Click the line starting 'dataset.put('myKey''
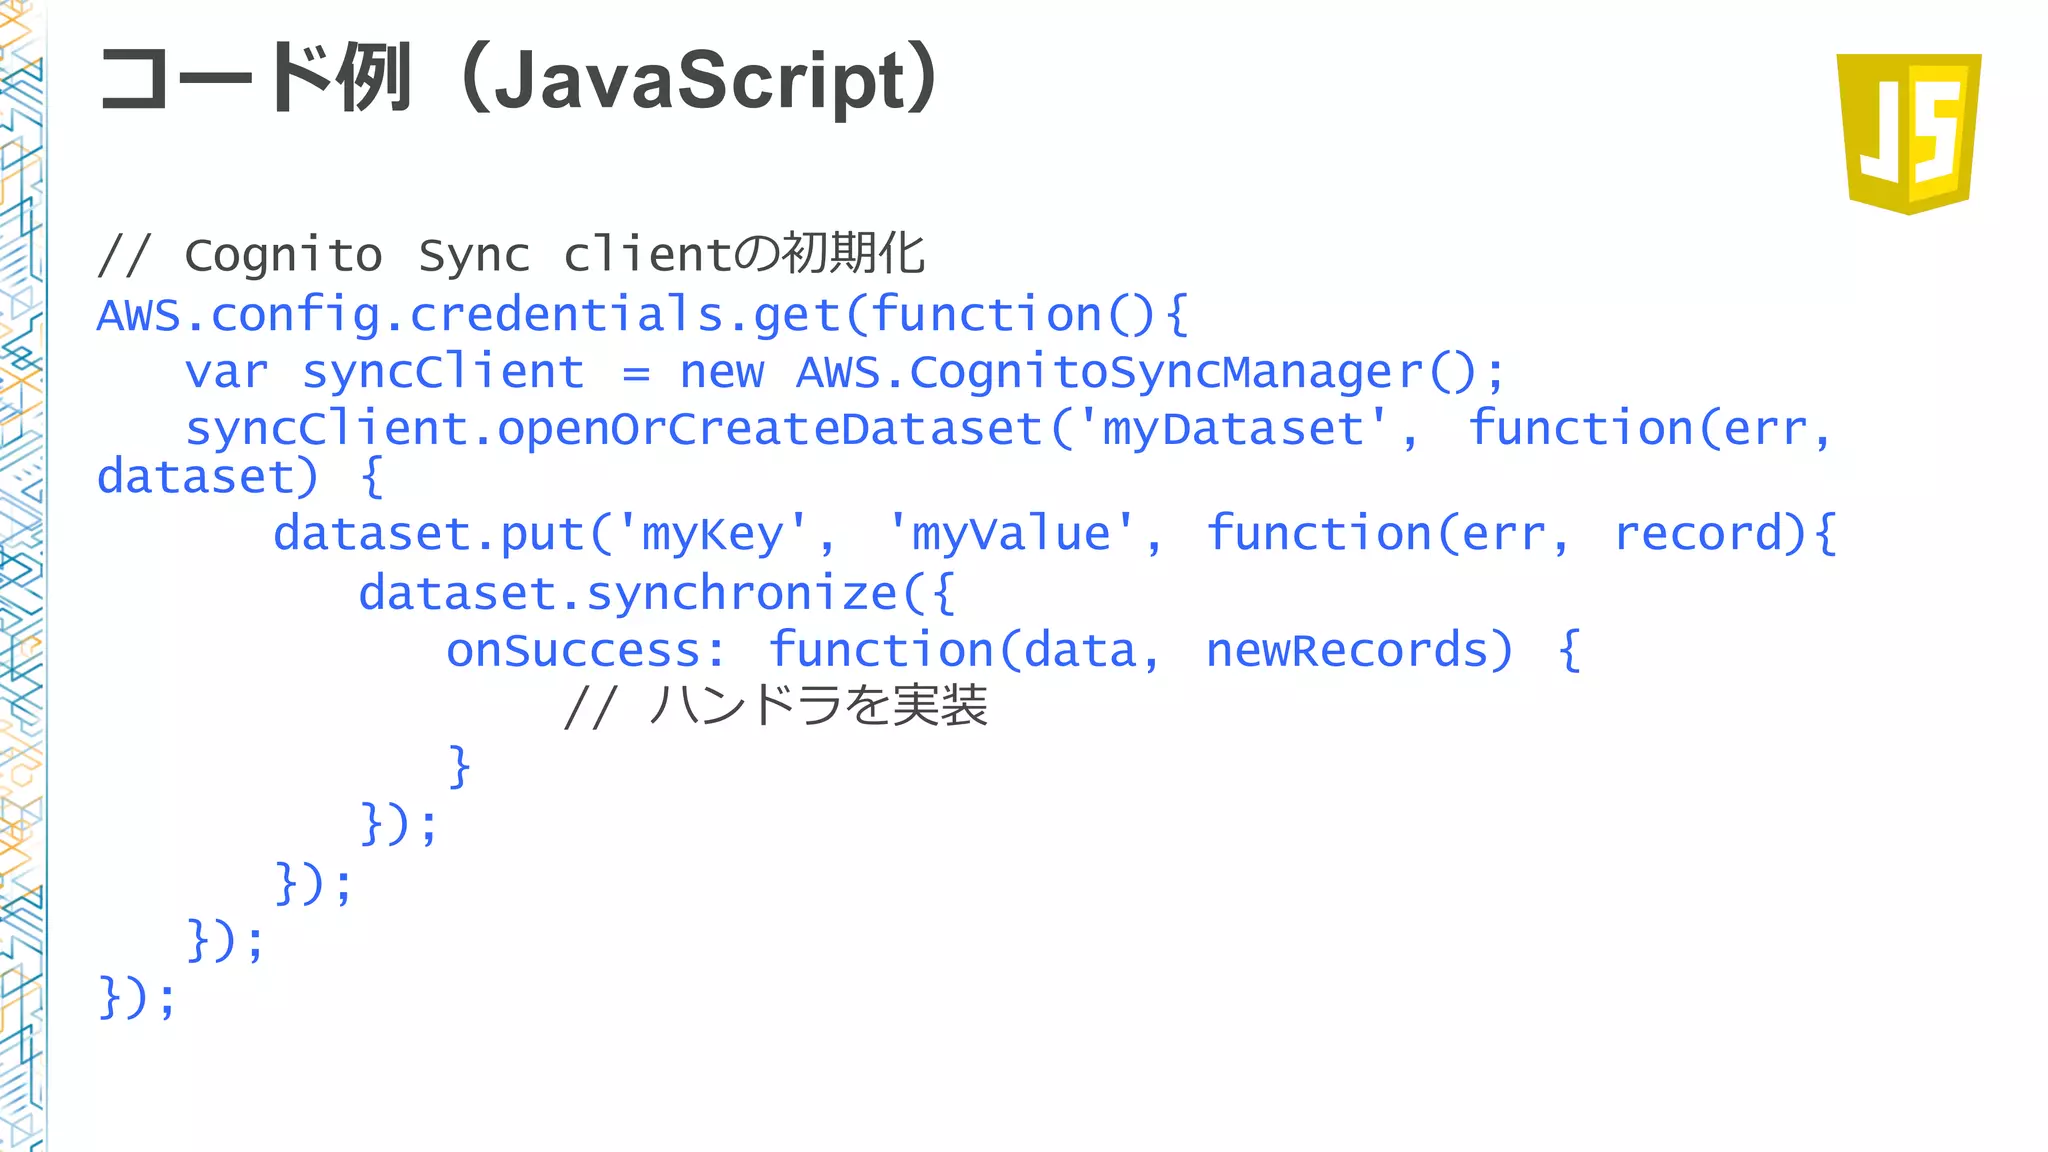The width and height of the screenshot is (2048, 1152). click(x=1055, y=534)
